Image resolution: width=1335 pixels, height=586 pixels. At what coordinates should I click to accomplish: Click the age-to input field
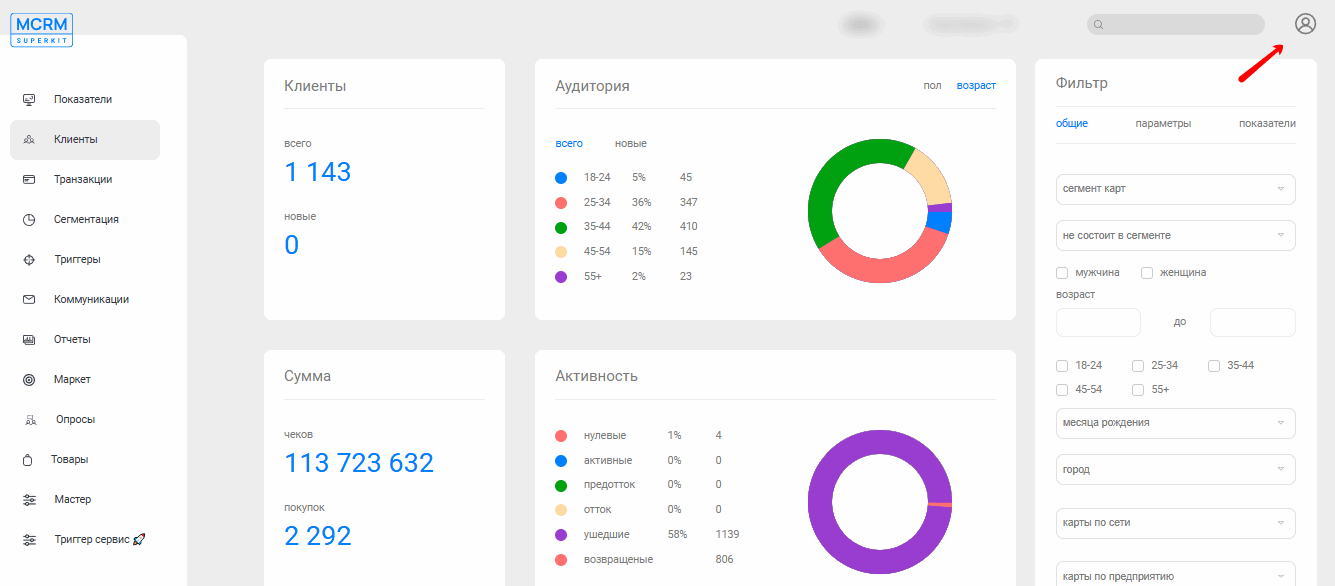coord(1253,322)
